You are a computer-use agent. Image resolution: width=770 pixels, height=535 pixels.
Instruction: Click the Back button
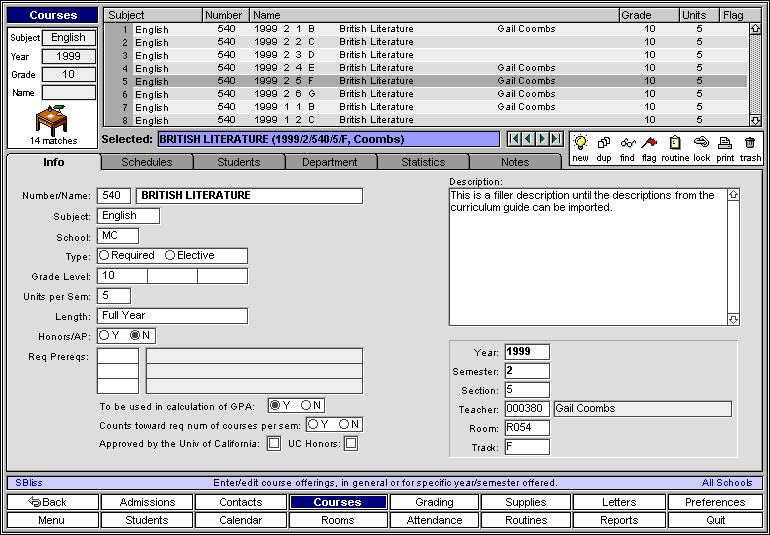click(53, 502)
